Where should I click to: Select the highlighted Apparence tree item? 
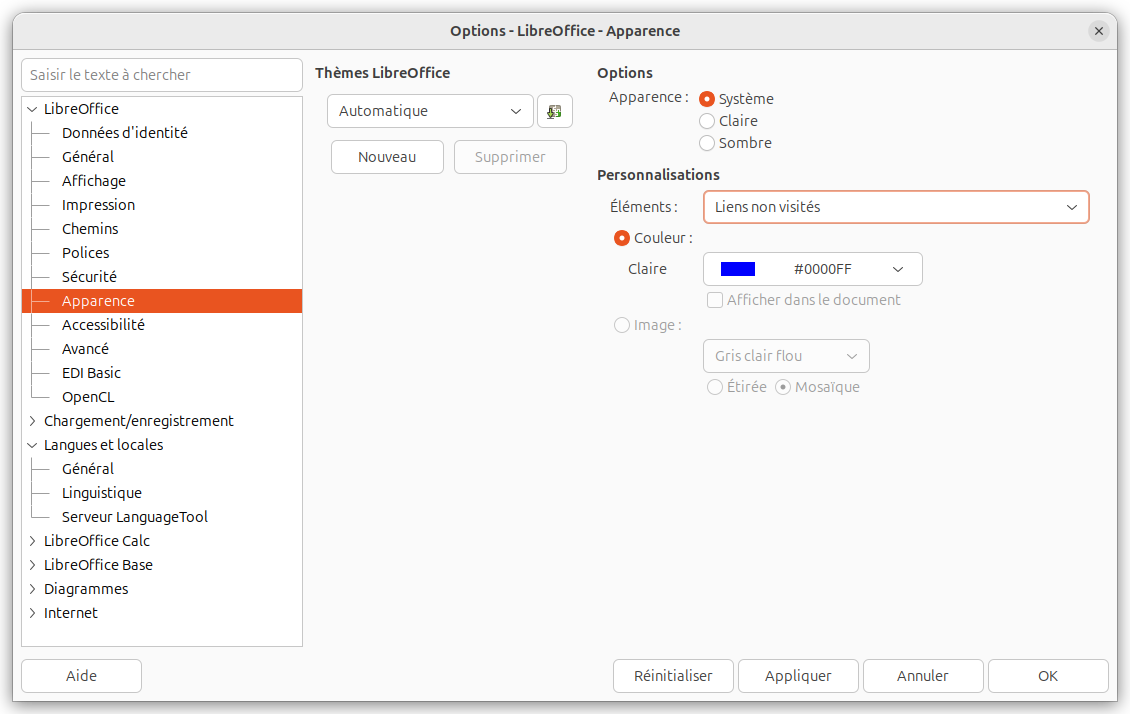click(162, 301)
